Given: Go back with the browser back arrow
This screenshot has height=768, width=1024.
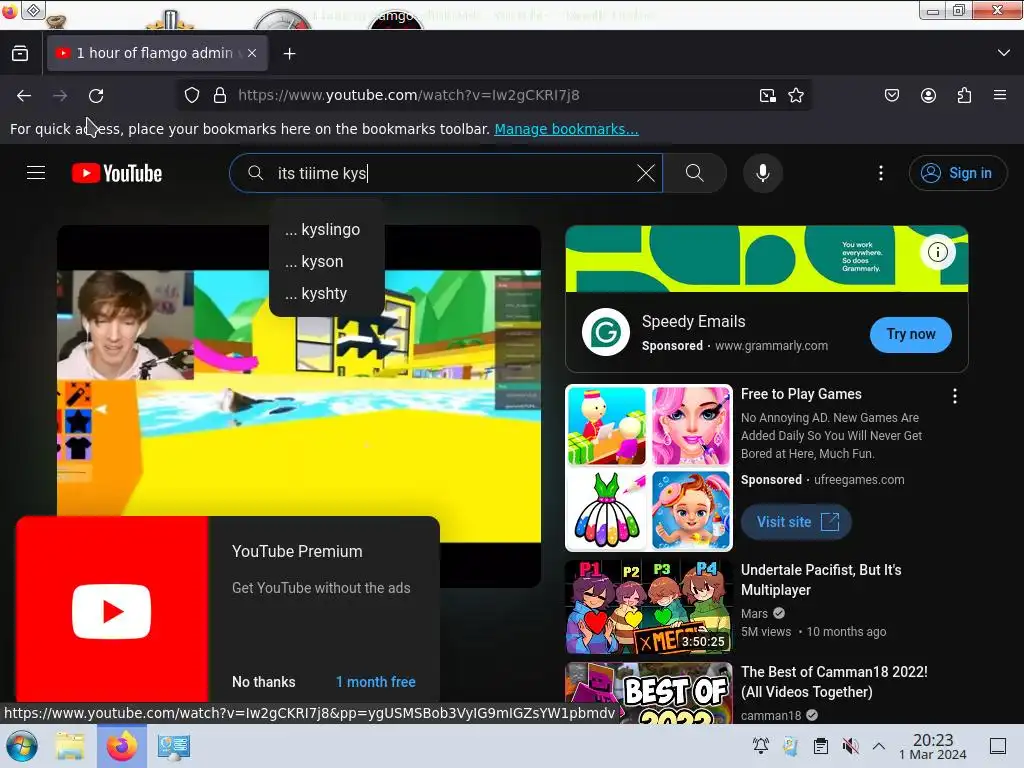Looking at the screenshot, I should click(24, 96).
